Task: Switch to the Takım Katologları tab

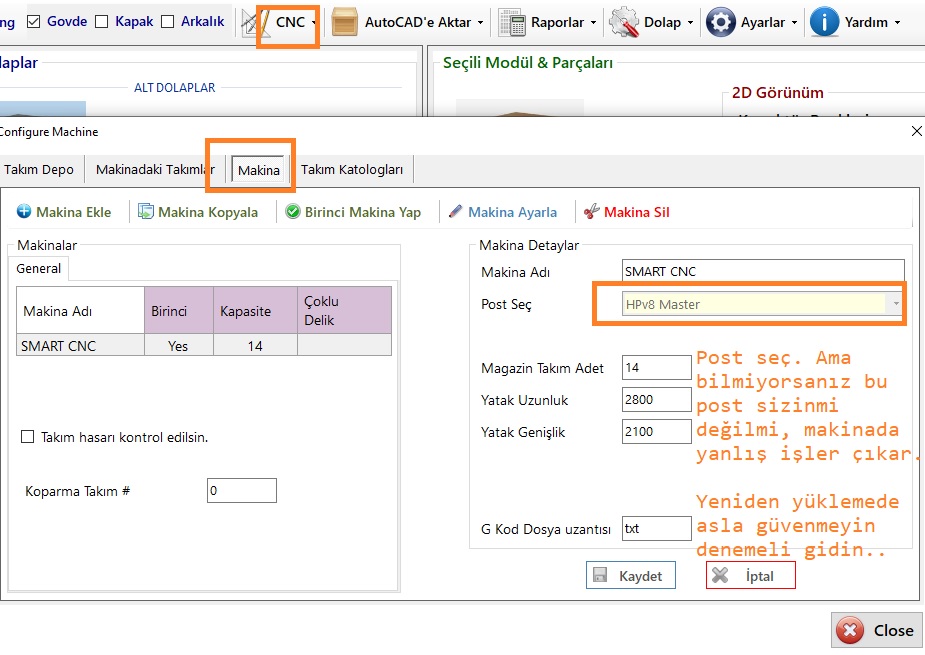Action: [352, 170]
